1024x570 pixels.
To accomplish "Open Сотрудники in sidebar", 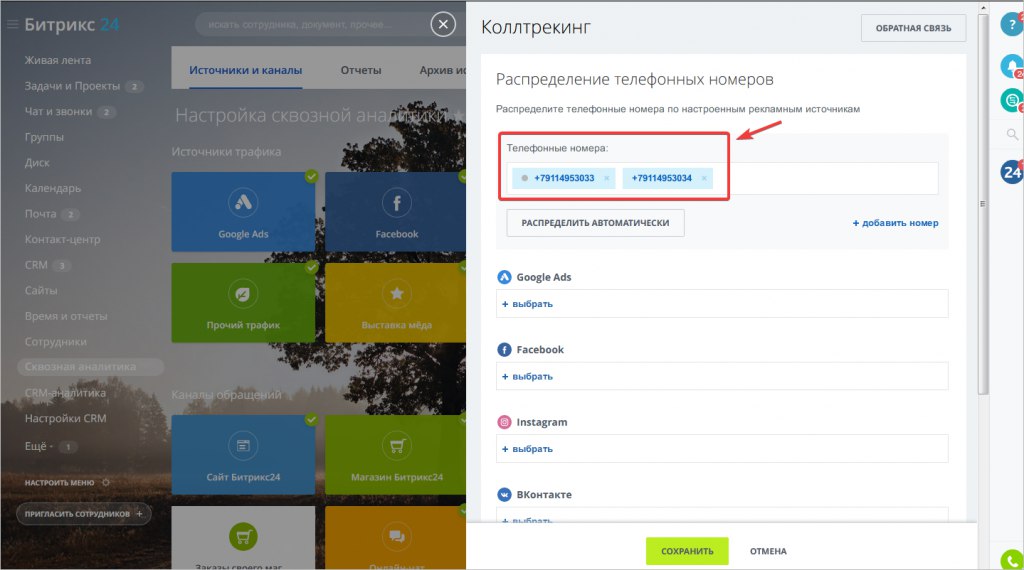I will [56, 341].
